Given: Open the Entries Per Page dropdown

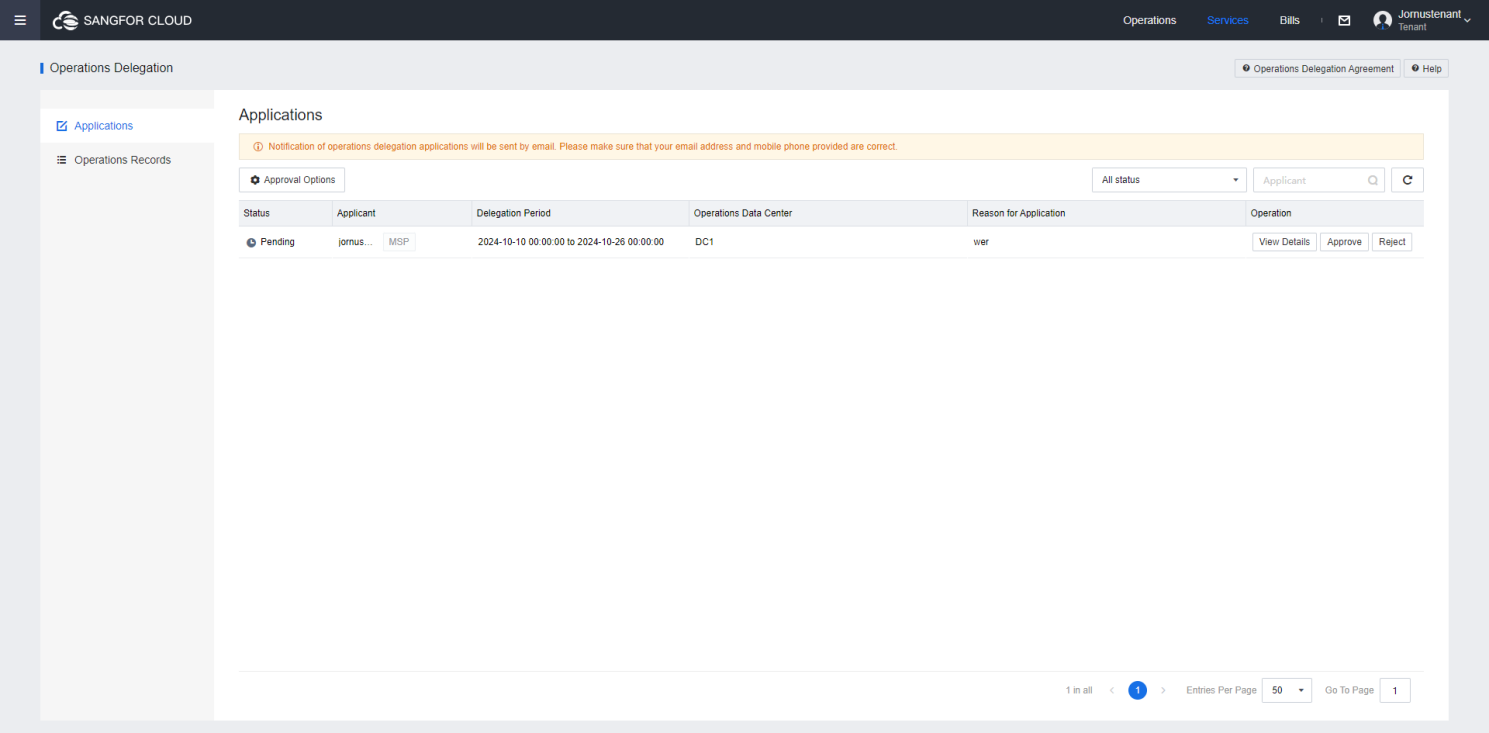Looking at the screenshot, I should (1287, 691).
